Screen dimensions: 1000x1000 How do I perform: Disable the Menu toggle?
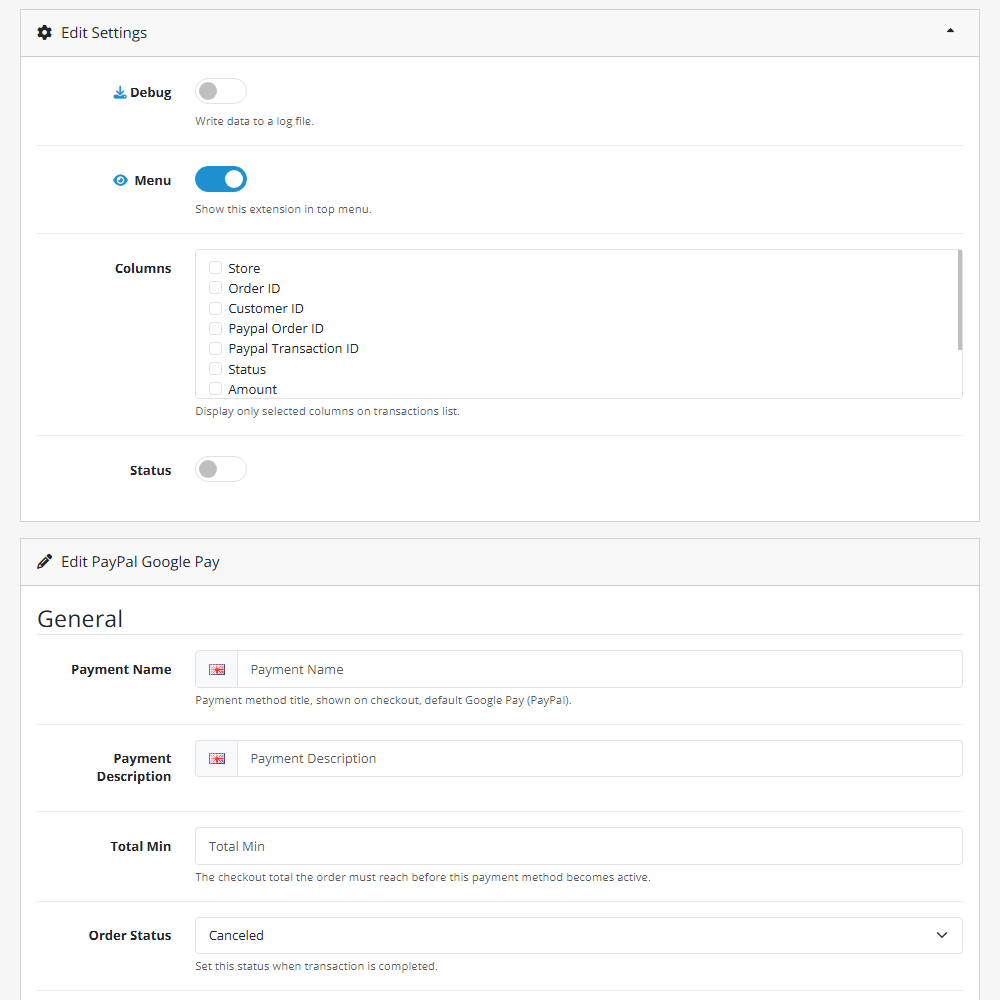[221, 179]
